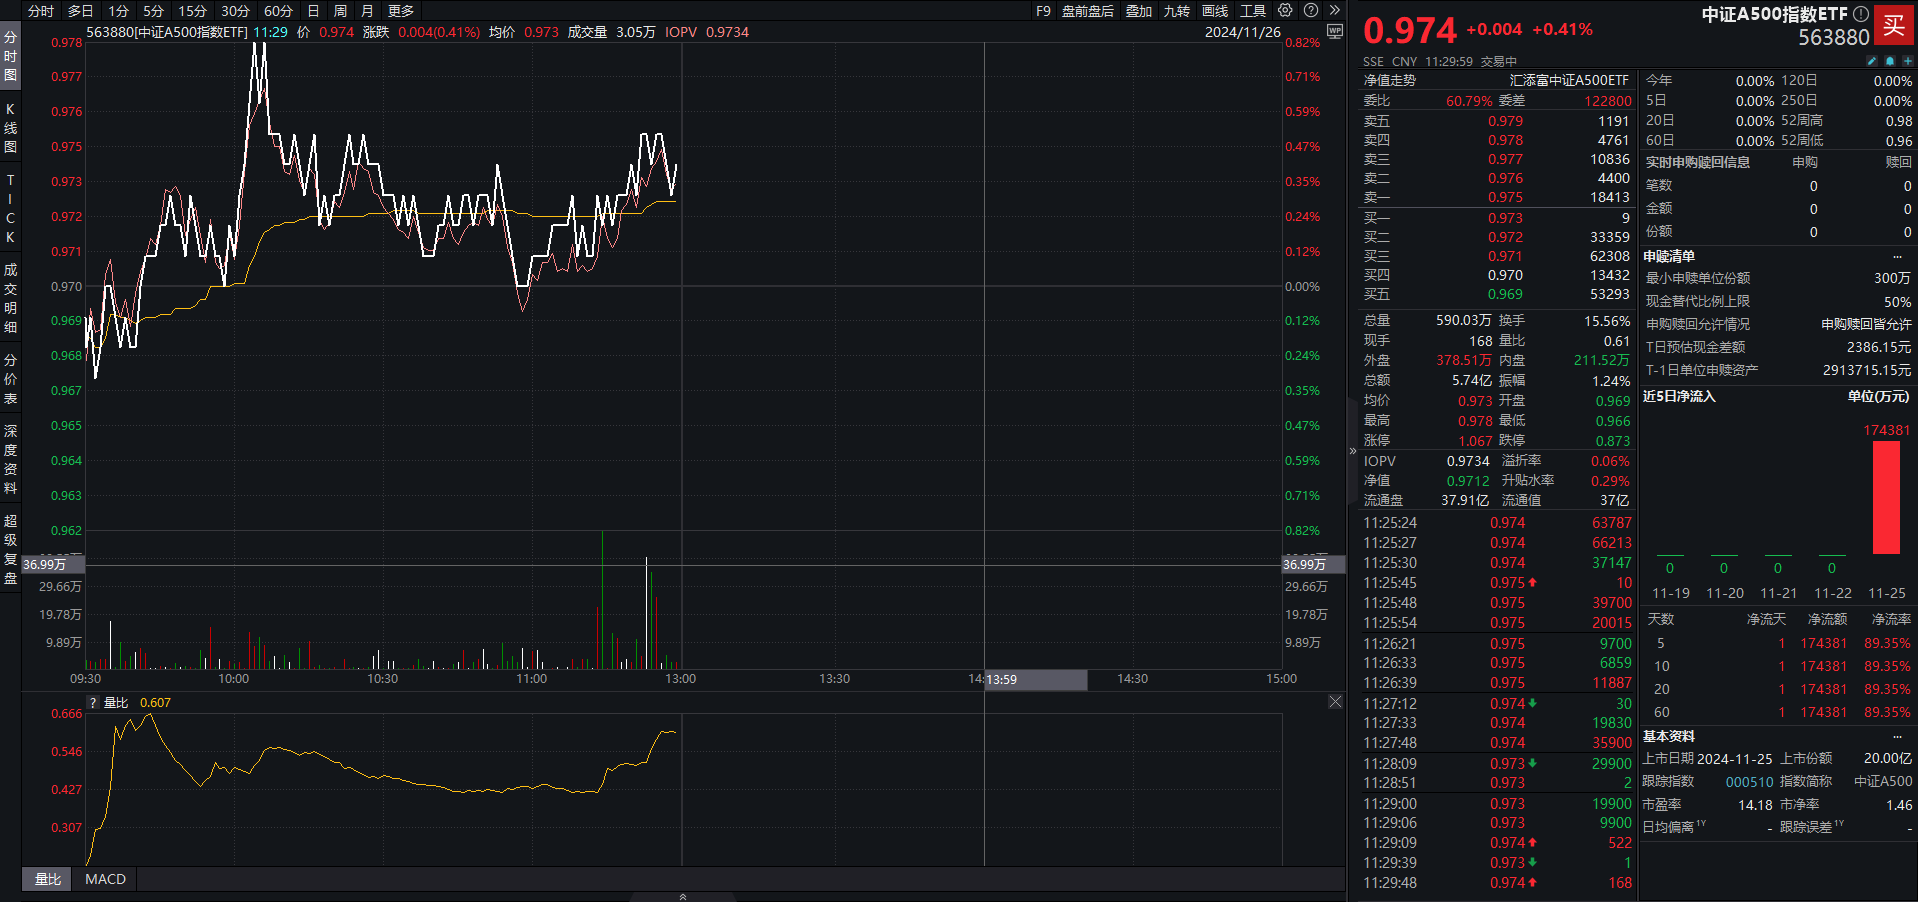Screen dimensions: 1918x902
Task: Close the 量比 indicator sub-panel
Action: coord(1335,702)
